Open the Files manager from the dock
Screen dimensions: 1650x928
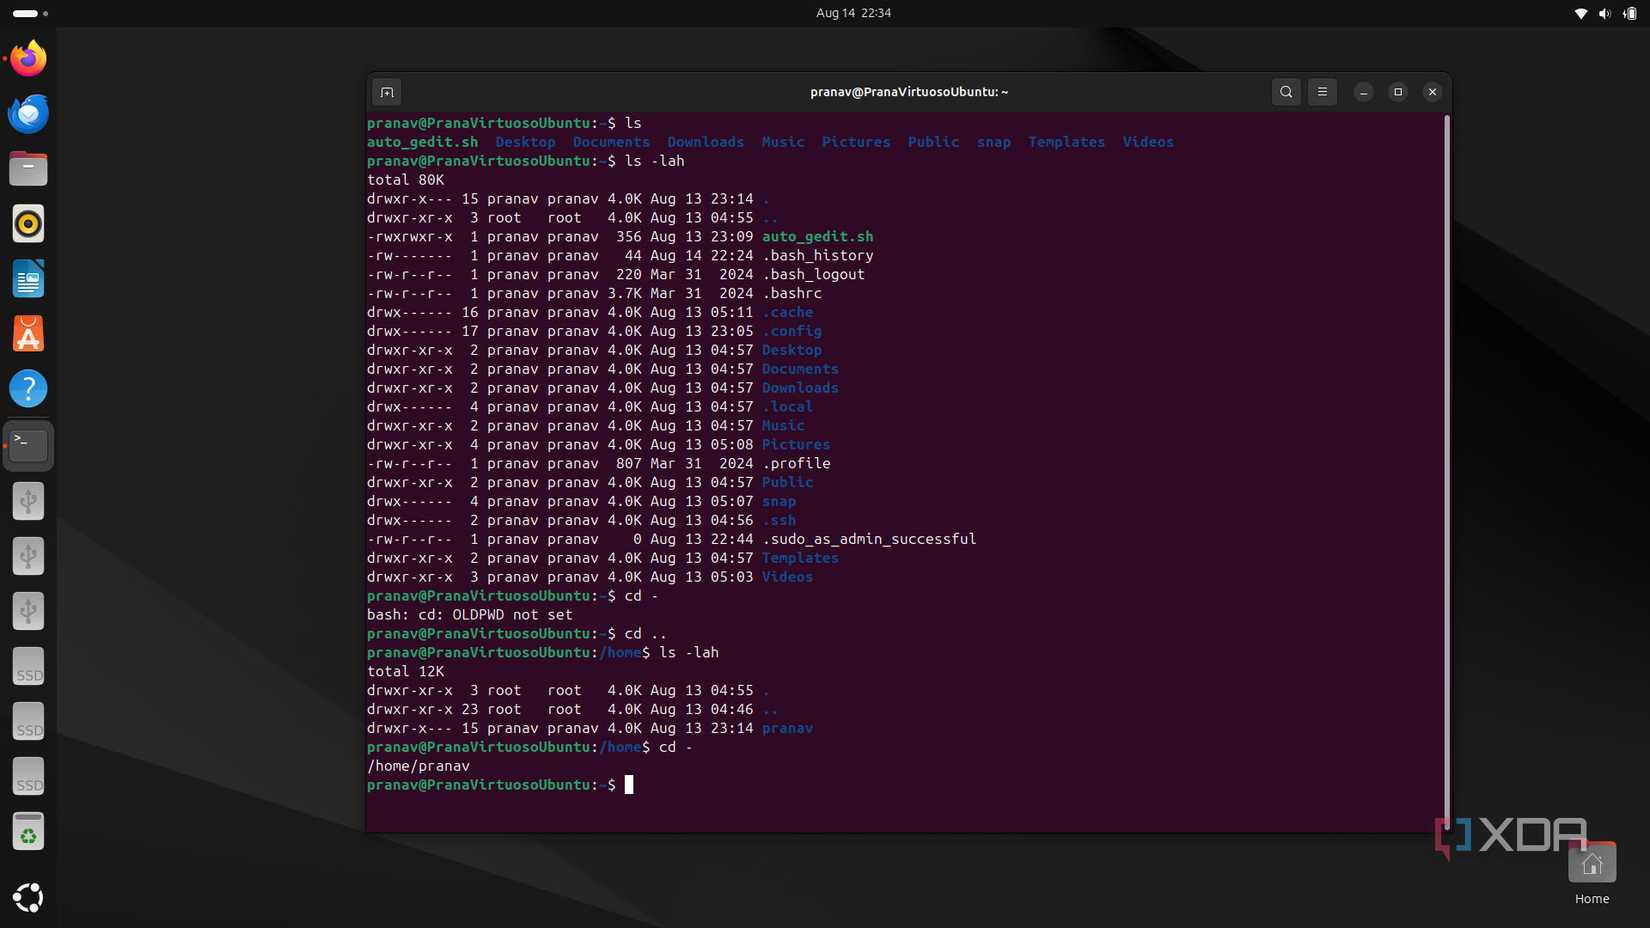pos(27,168)
